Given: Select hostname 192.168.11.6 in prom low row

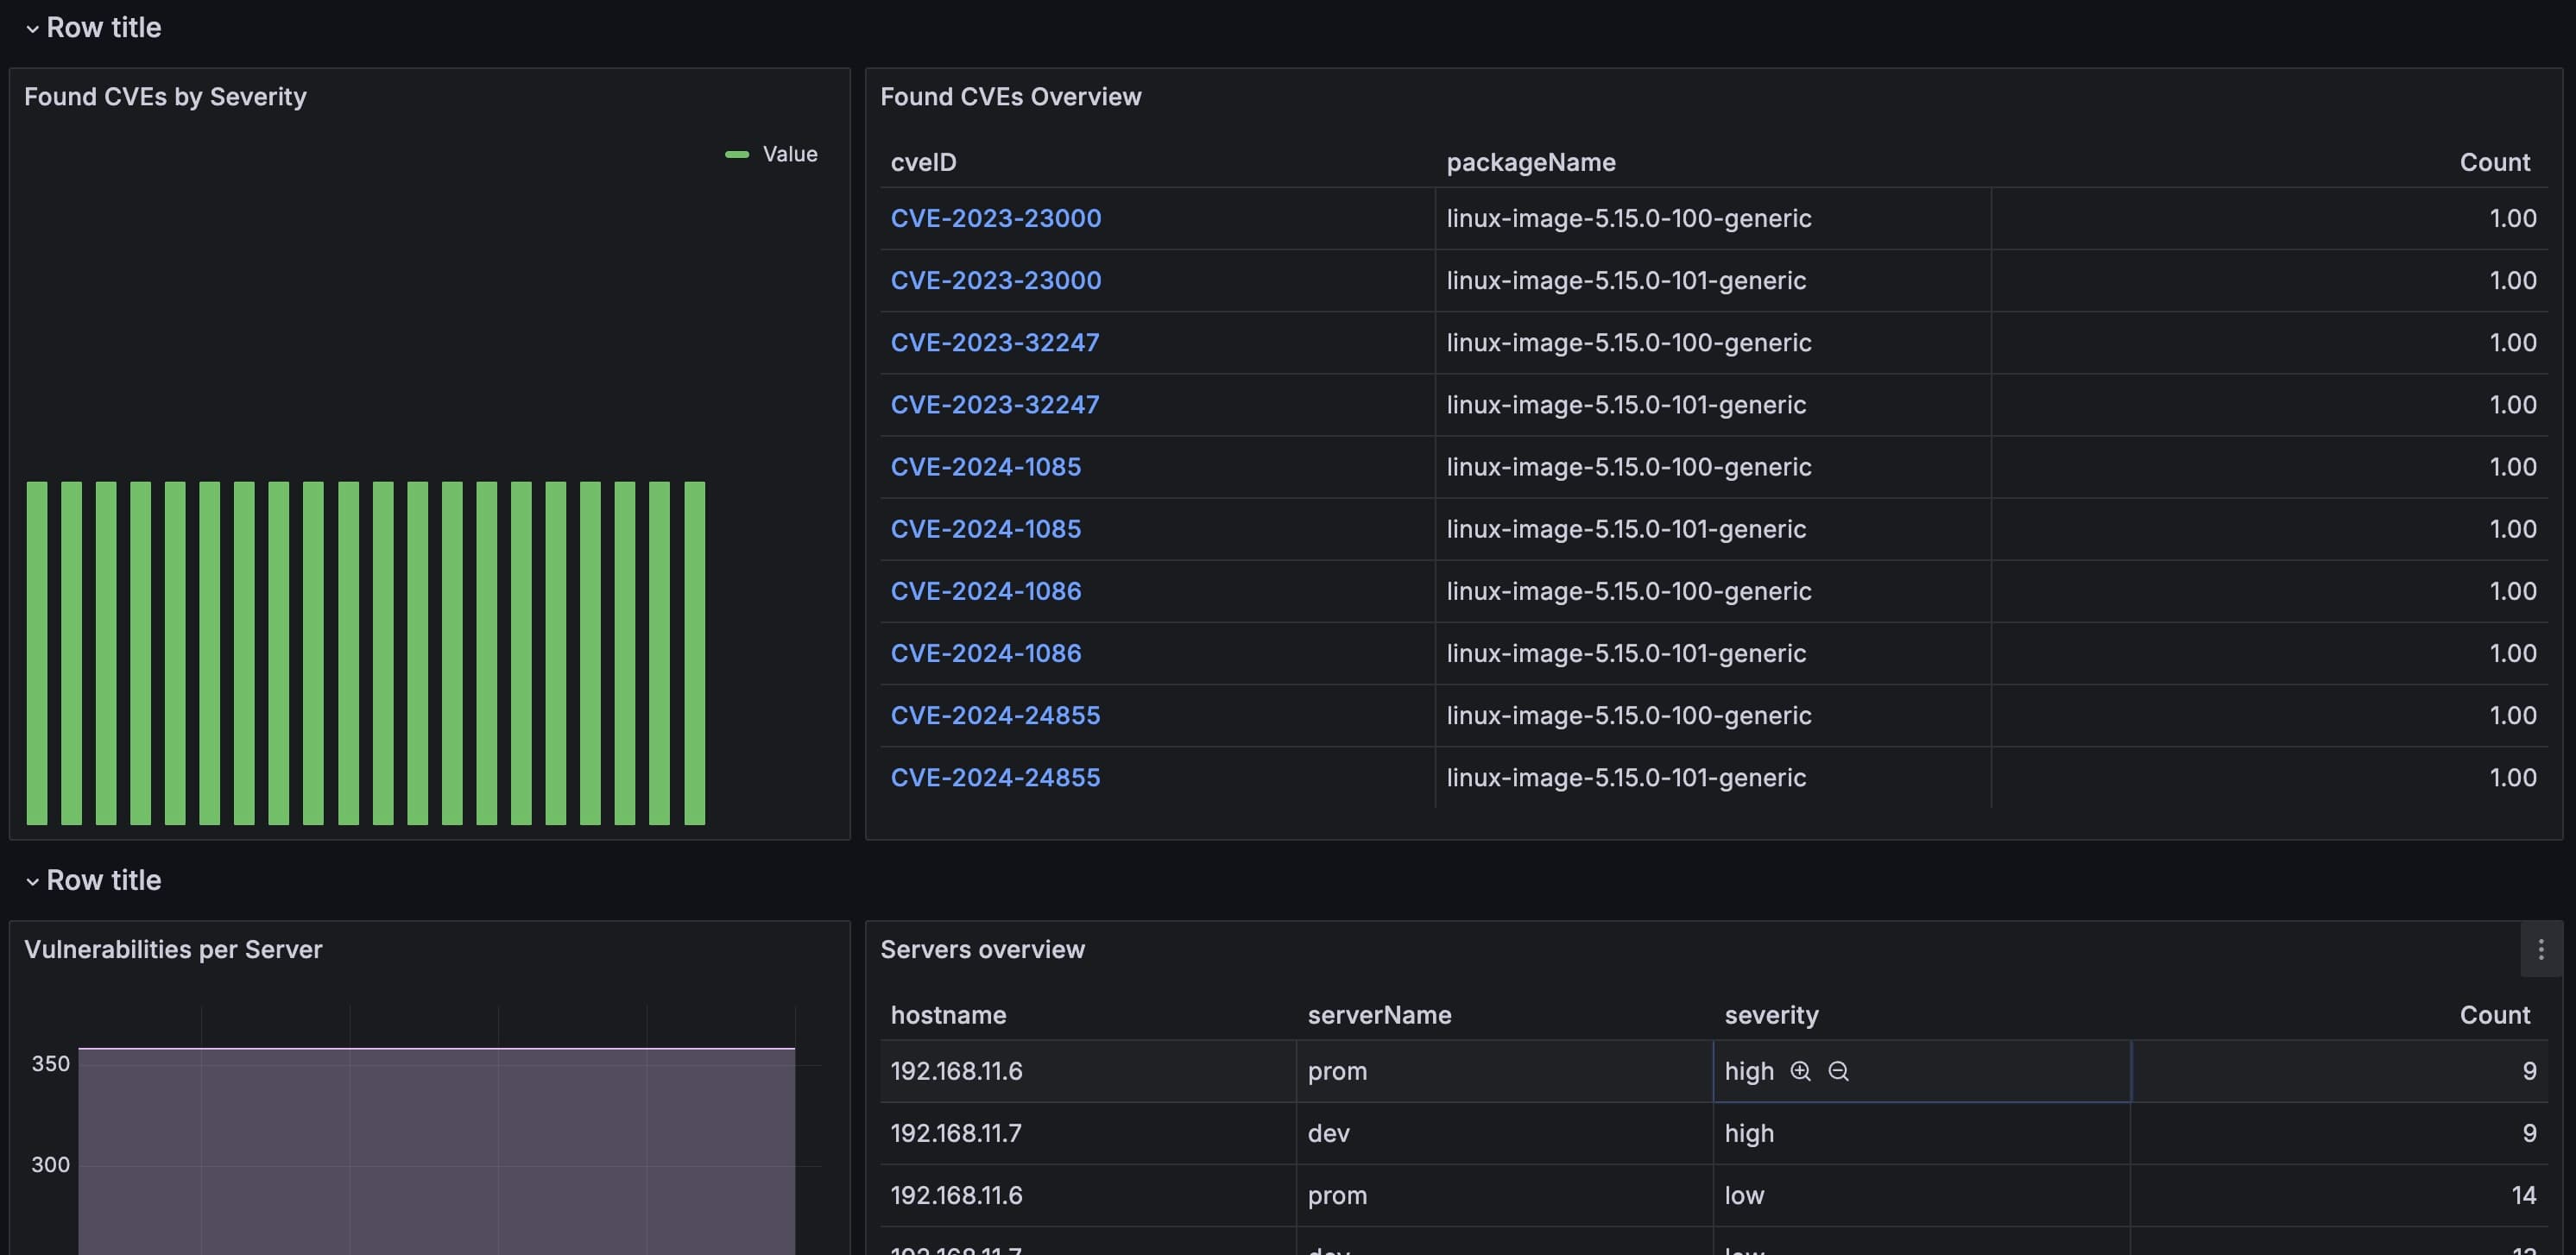Looking at the screenshot, I should [x=956, y=1195].
